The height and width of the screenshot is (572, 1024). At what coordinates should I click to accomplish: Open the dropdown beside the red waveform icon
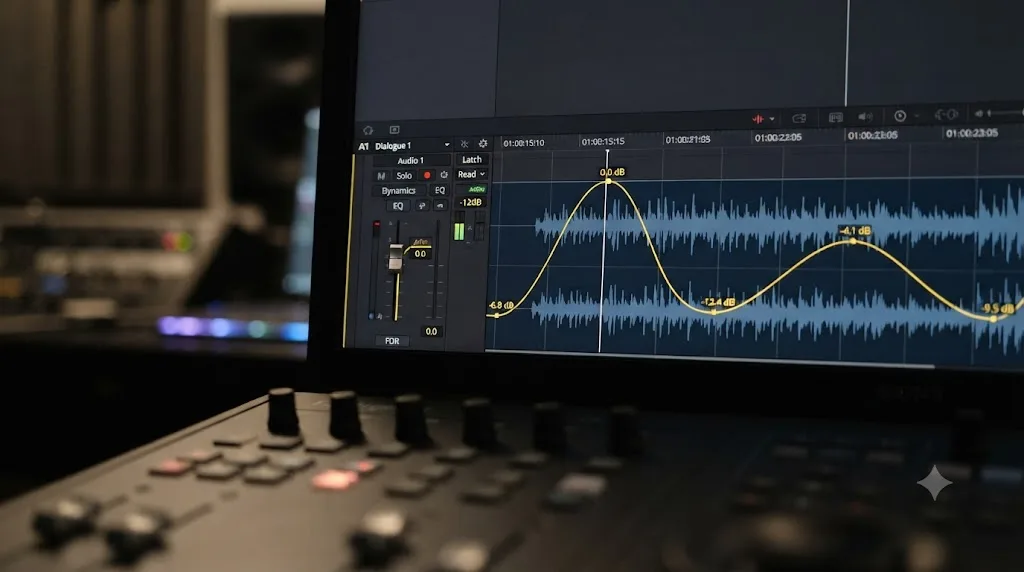click(x=772, y=119)
